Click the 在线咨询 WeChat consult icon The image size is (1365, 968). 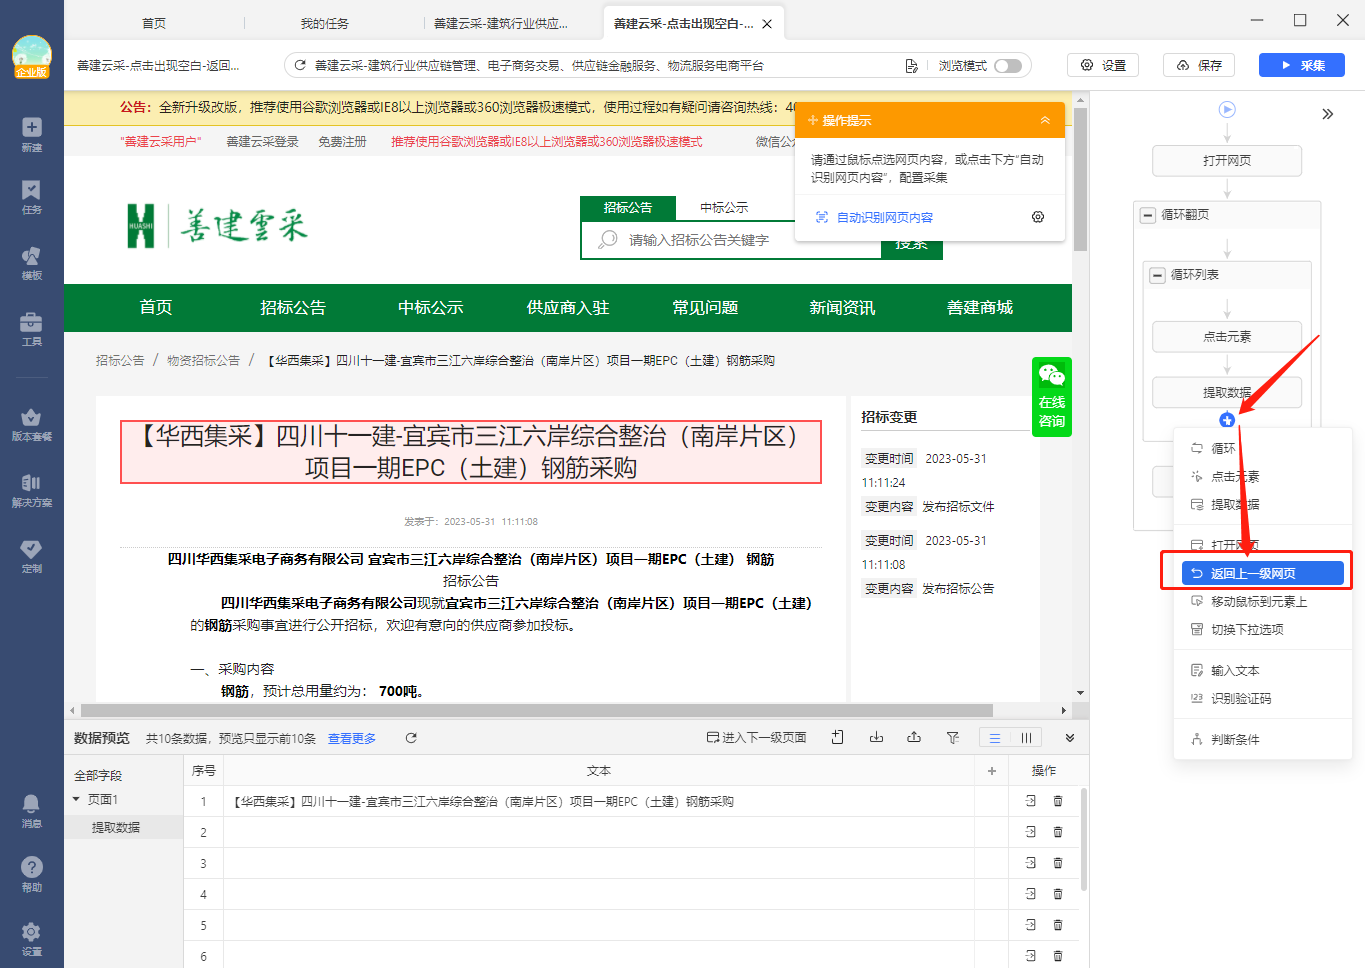[1051, 397]
